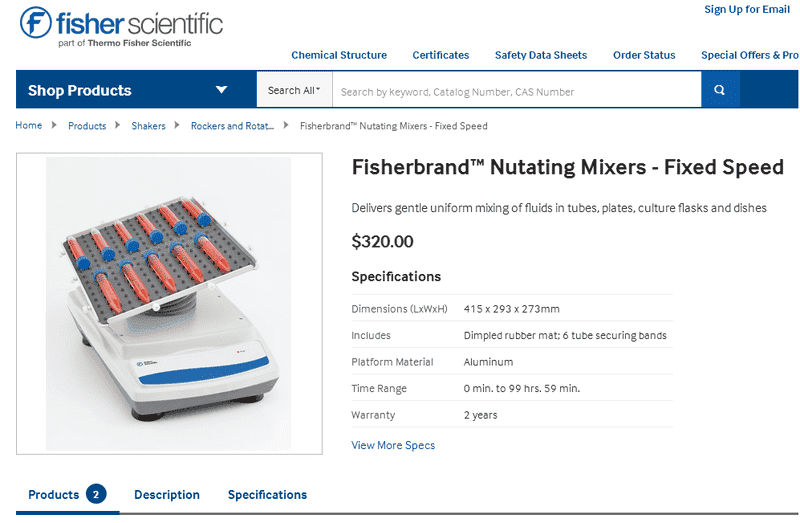Click the Fisher Scientific logo
The image size is (800, 523).
point(121,26)
